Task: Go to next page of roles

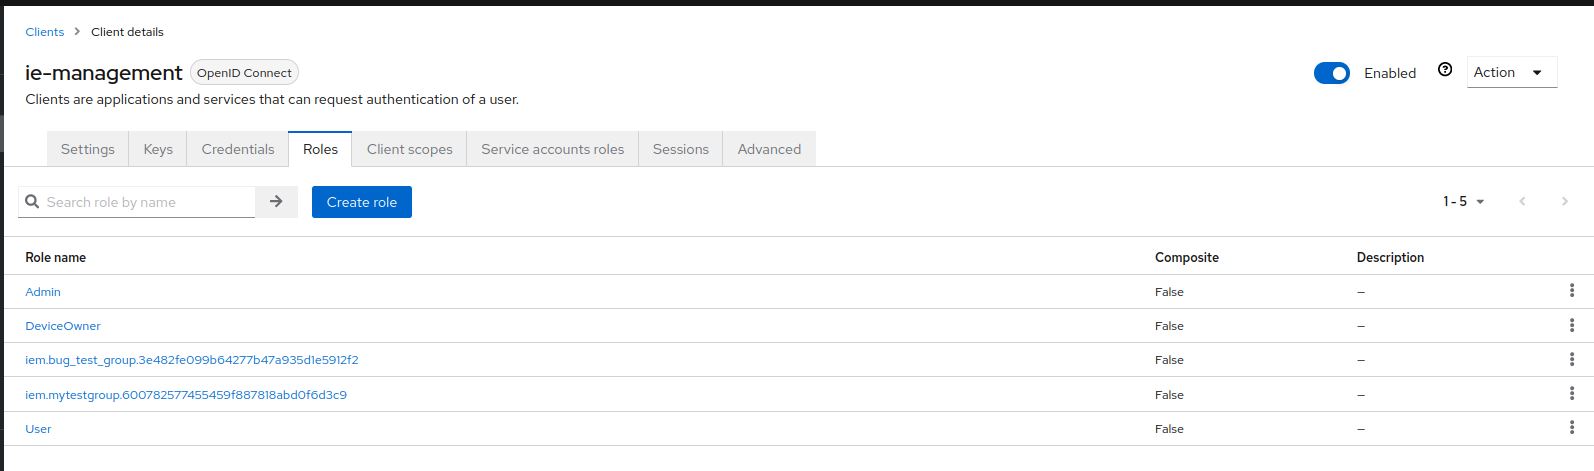Action: coord(1564,202)
